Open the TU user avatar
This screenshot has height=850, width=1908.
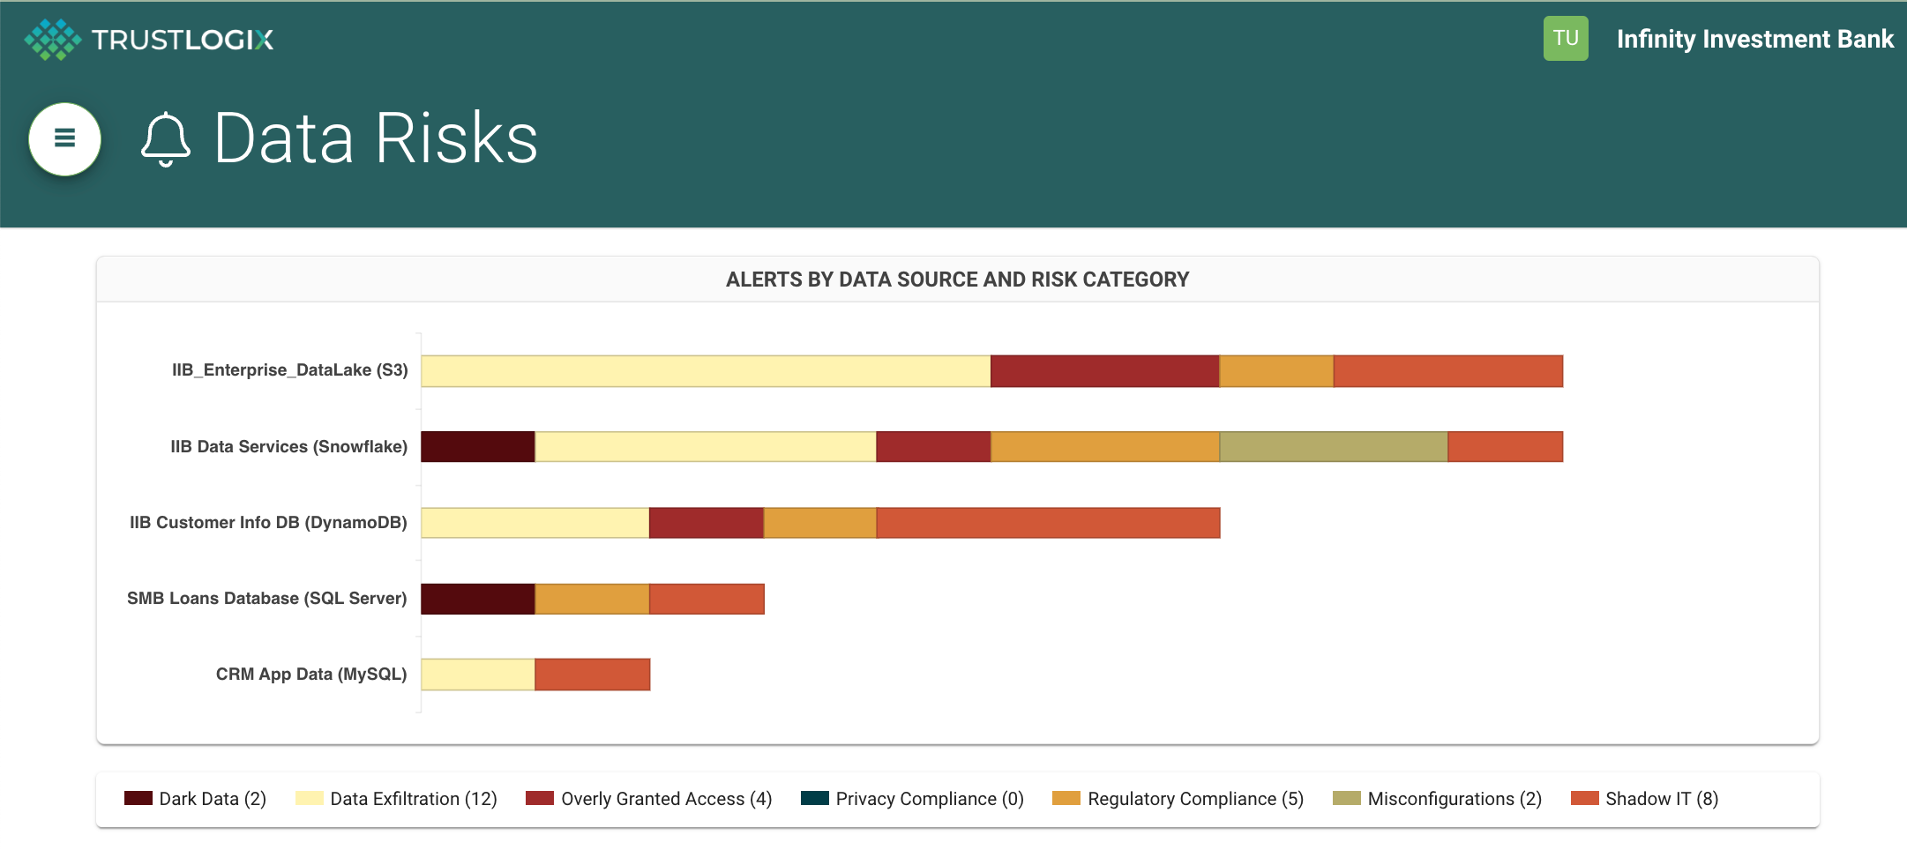click(1565, 39)
